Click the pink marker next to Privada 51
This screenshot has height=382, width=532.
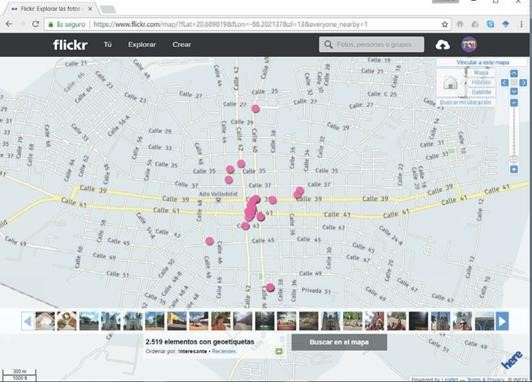270,288
